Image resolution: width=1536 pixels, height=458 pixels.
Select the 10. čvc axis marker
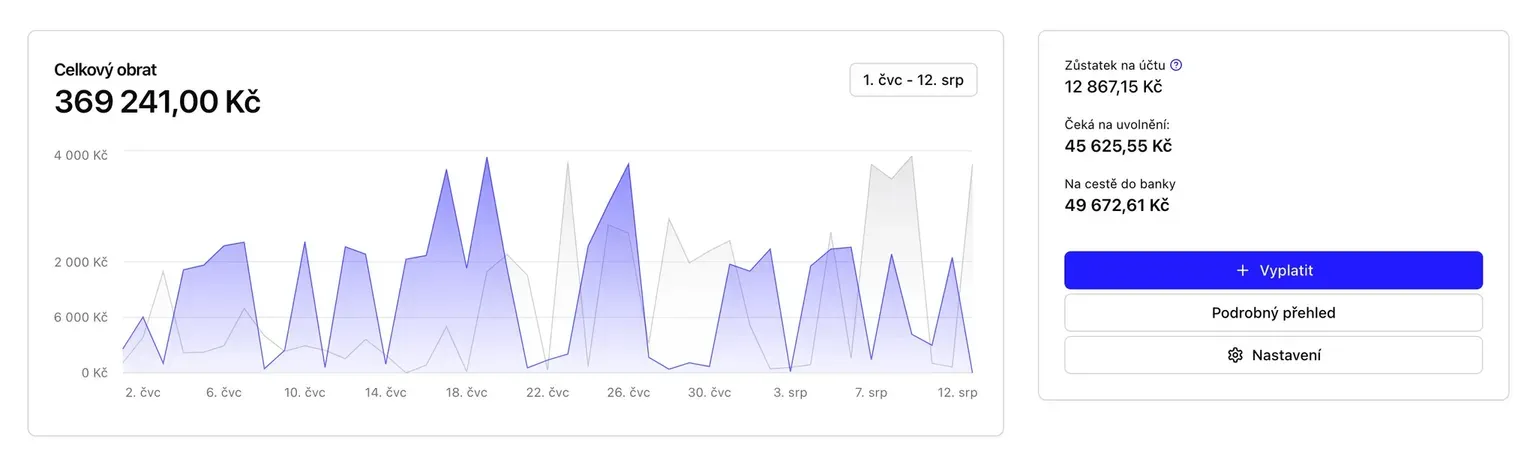coord(305,393)
